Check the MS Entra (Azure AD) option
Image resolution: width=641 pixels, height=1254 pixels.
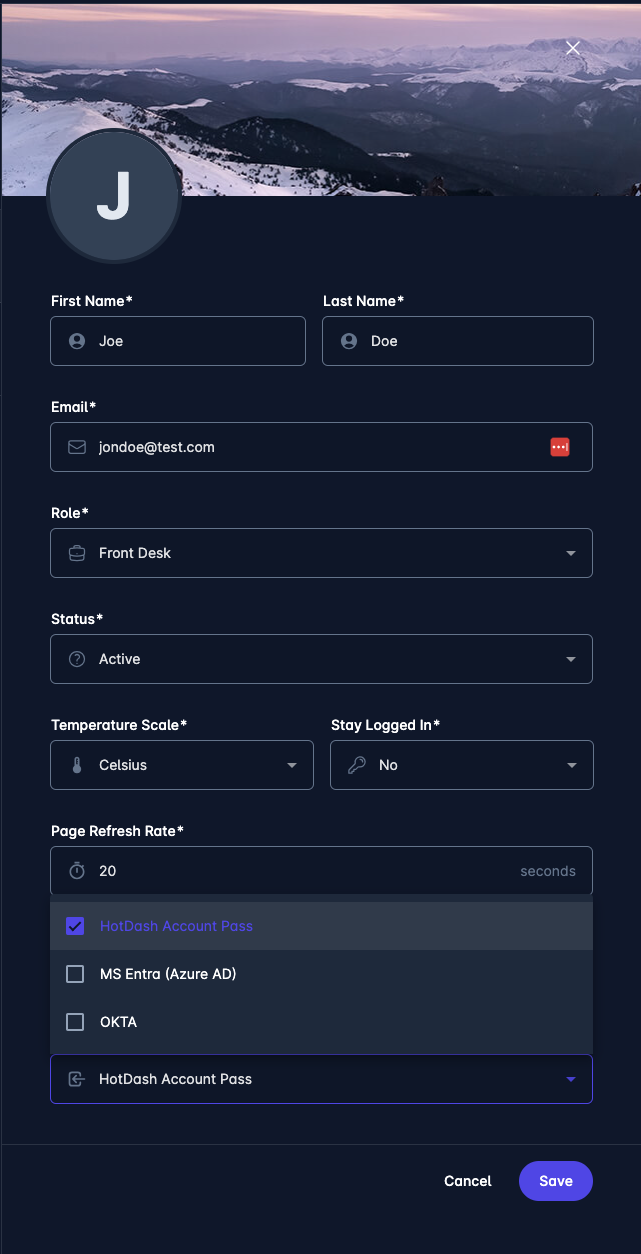(74, 974)
